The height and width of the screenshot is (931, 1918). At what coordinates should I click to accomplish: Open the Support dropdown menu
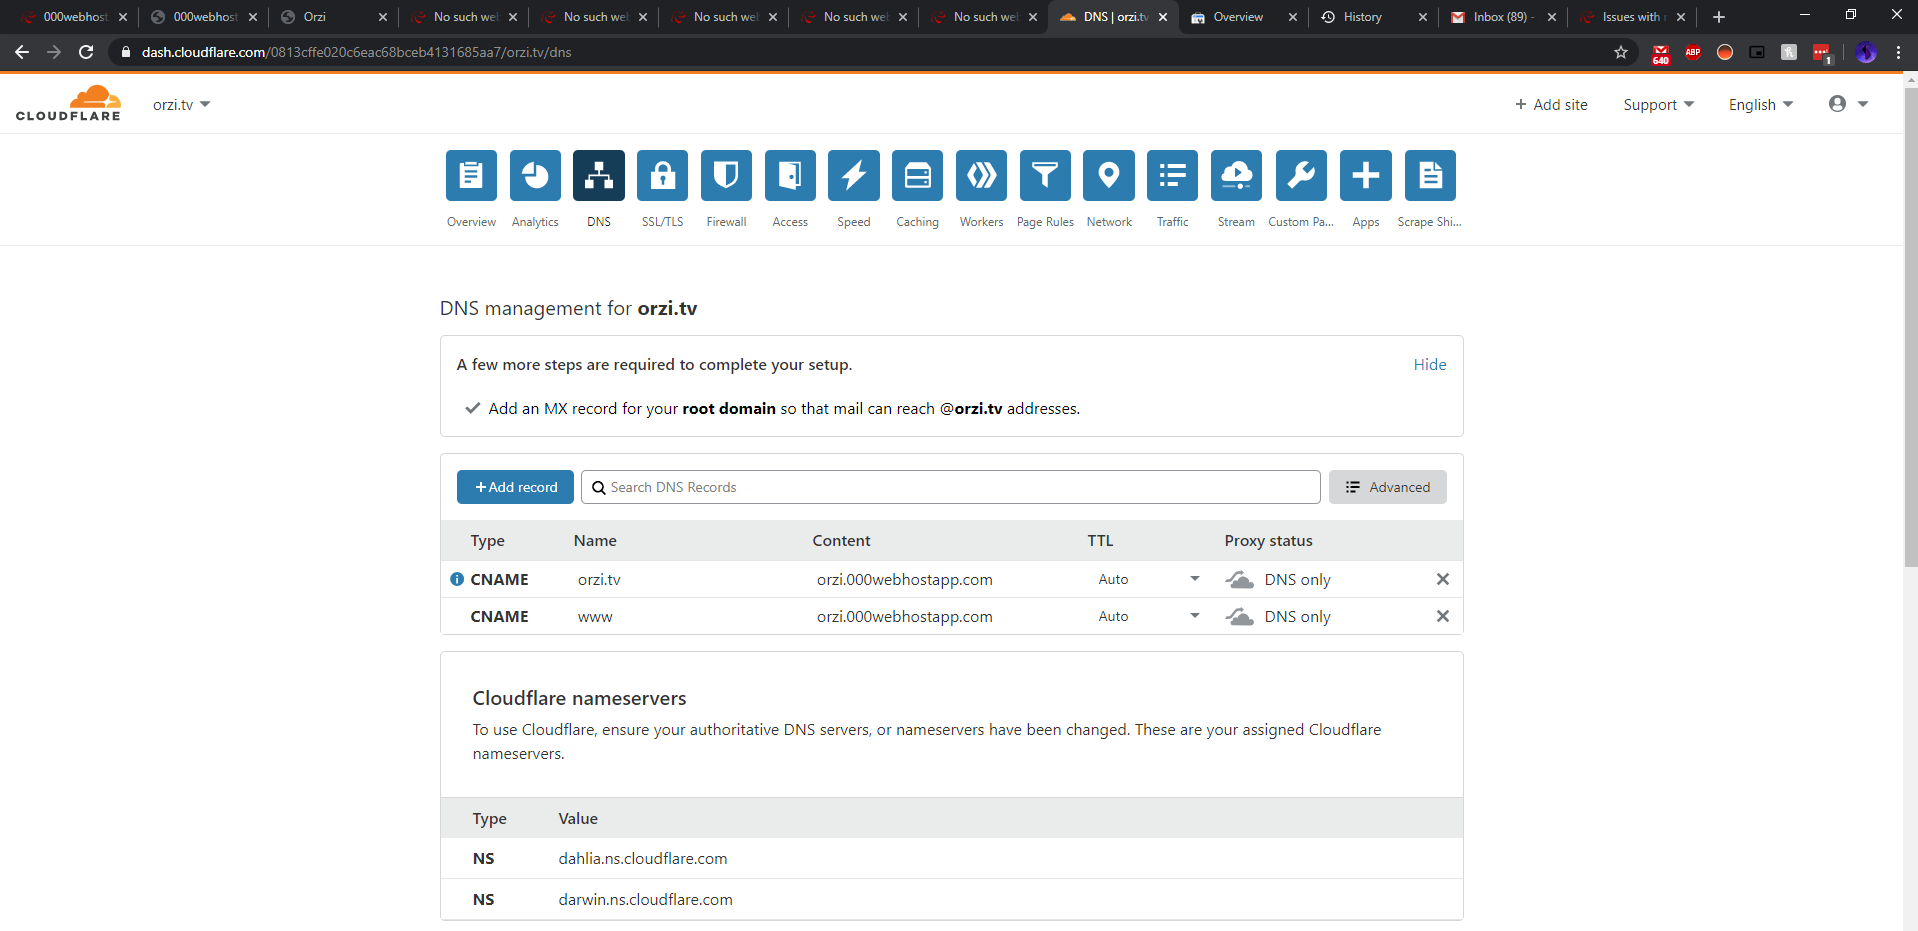click(1658, 105)
